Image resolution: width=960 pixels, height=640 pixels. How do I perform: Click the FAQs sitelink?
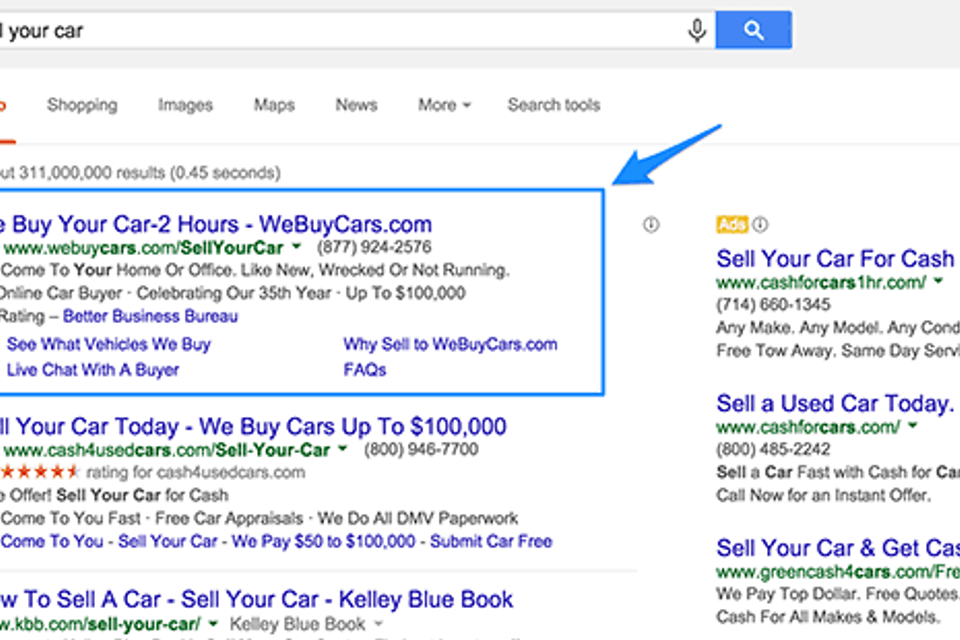[366, 369]
